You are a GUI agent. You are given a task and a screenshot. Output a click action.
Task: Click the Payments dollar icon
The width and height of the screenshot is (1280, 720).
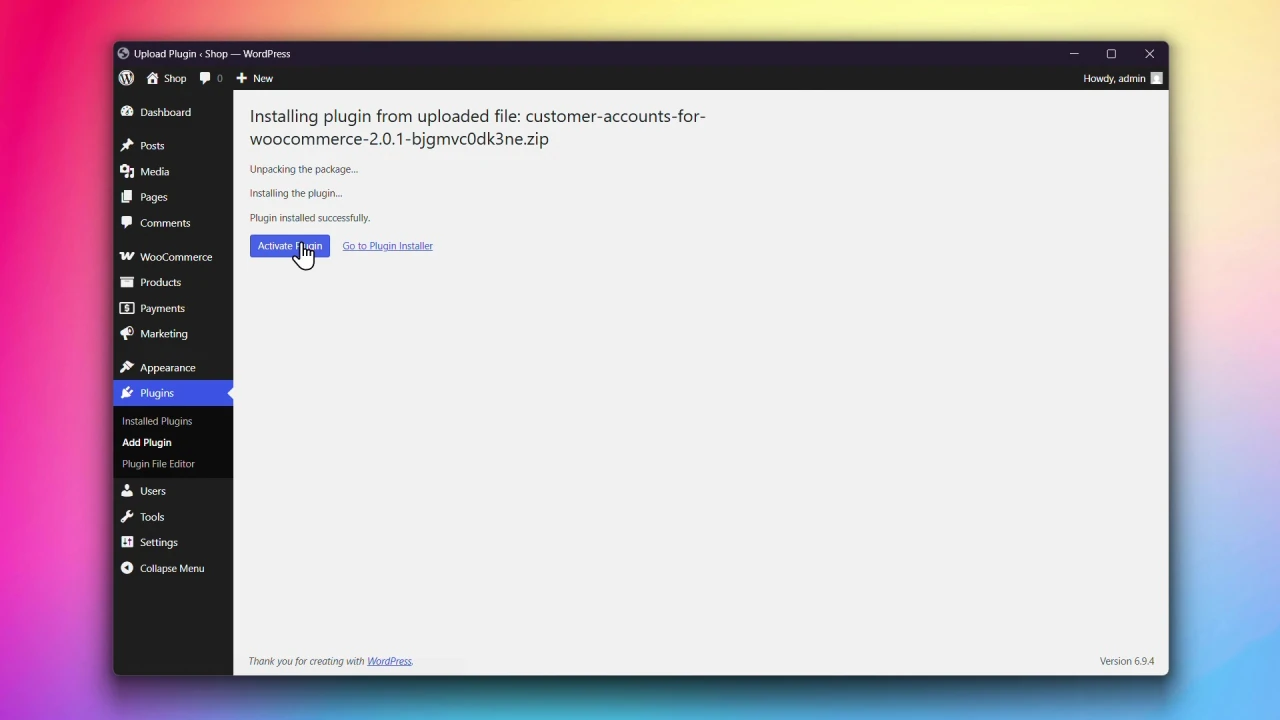click(127, 308)
